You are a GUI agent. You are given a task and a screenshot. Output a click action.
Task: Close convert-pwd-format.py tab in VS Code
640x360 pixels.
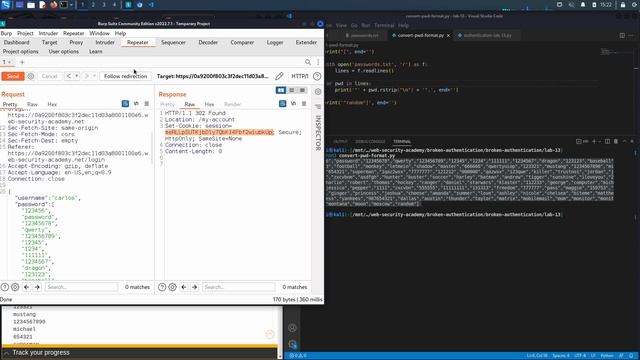[448, 36]
